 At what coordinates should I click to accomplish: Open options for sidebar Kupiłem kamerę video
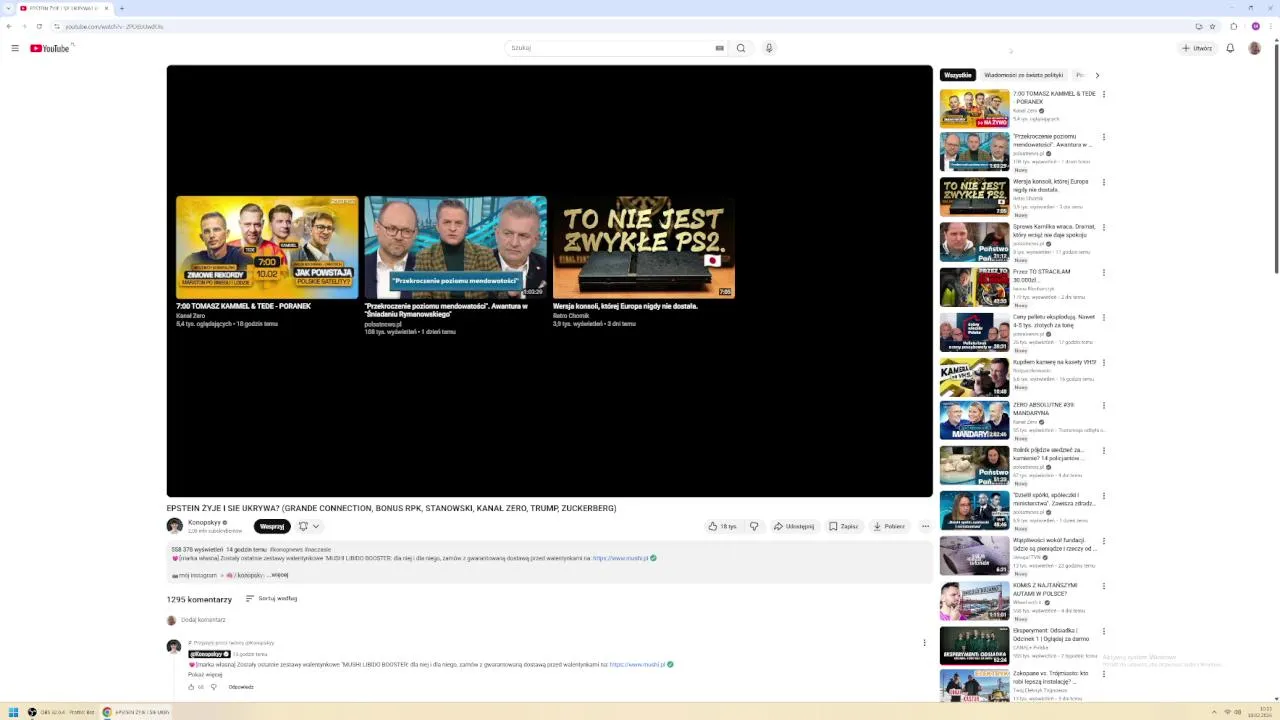coord(1104,362)
